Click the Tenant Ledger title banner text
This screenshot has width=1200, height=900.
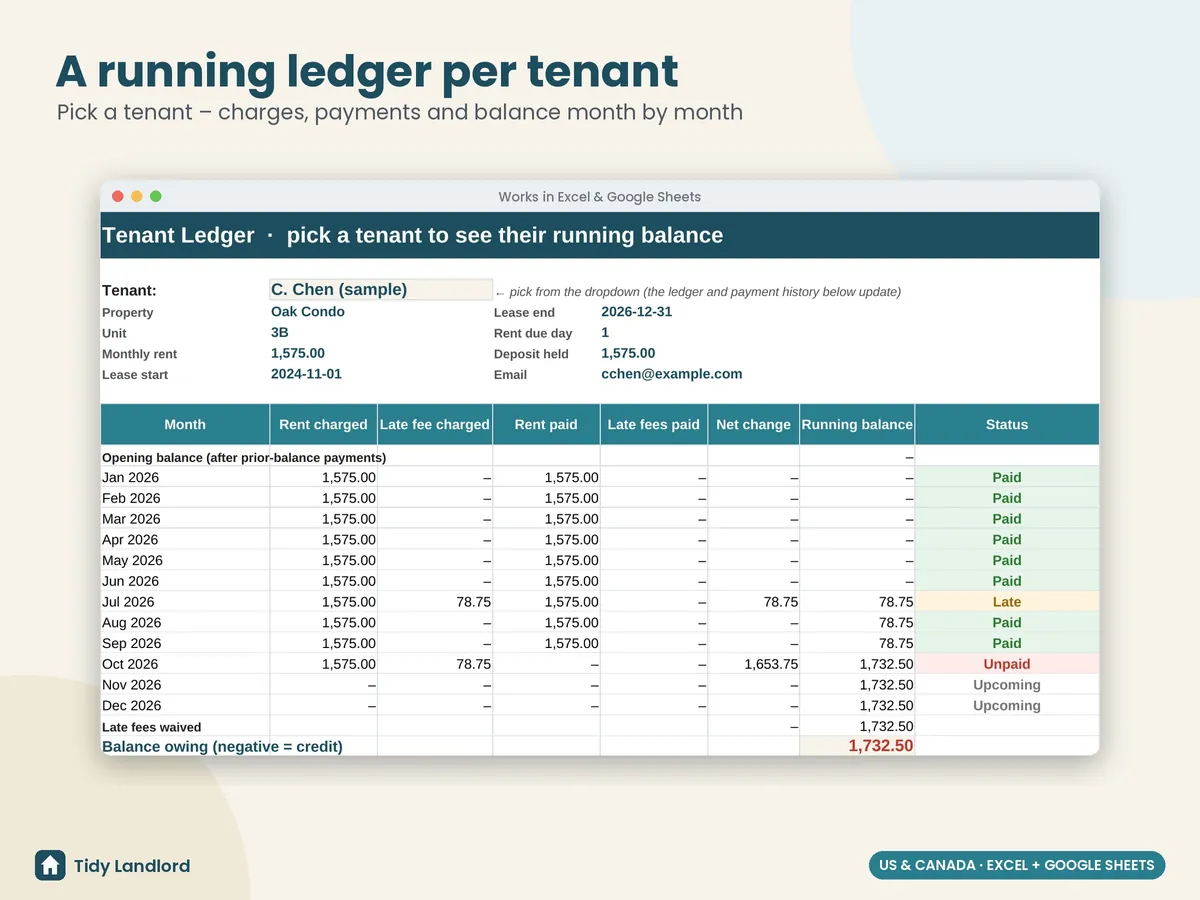(x=412, y=236)
